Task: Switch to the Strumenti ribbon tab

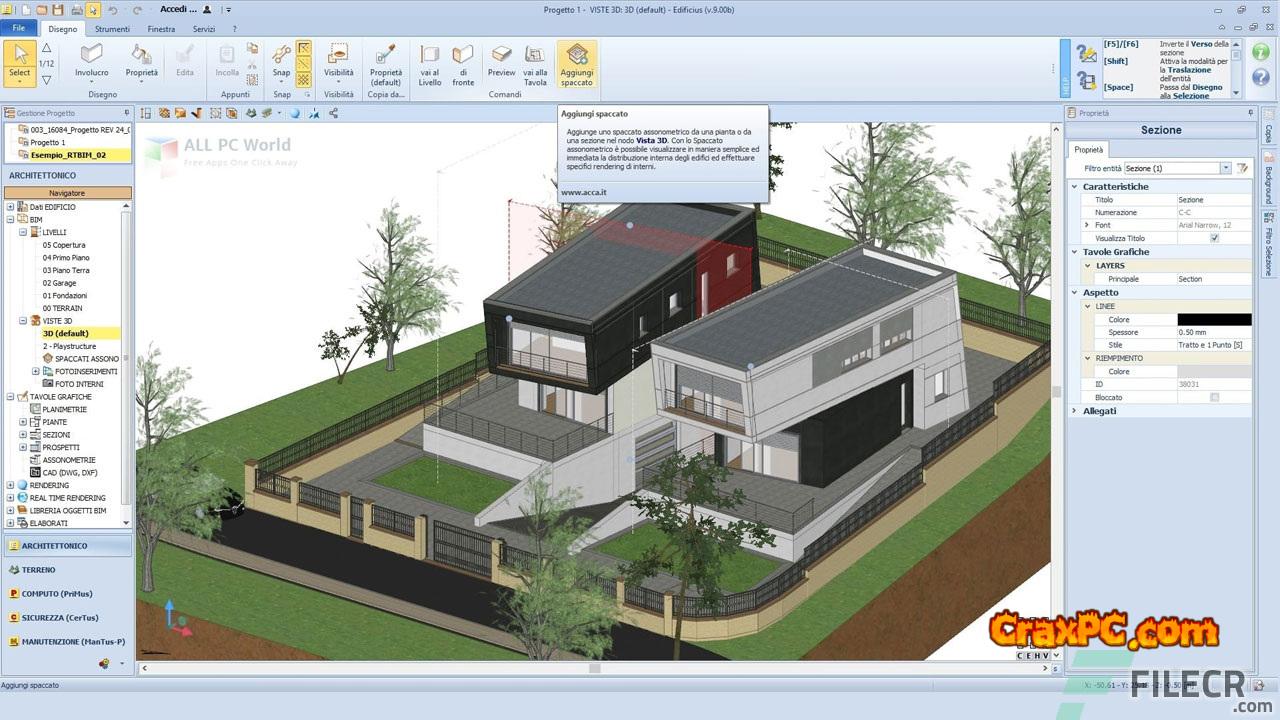Action: click(112, 29)
